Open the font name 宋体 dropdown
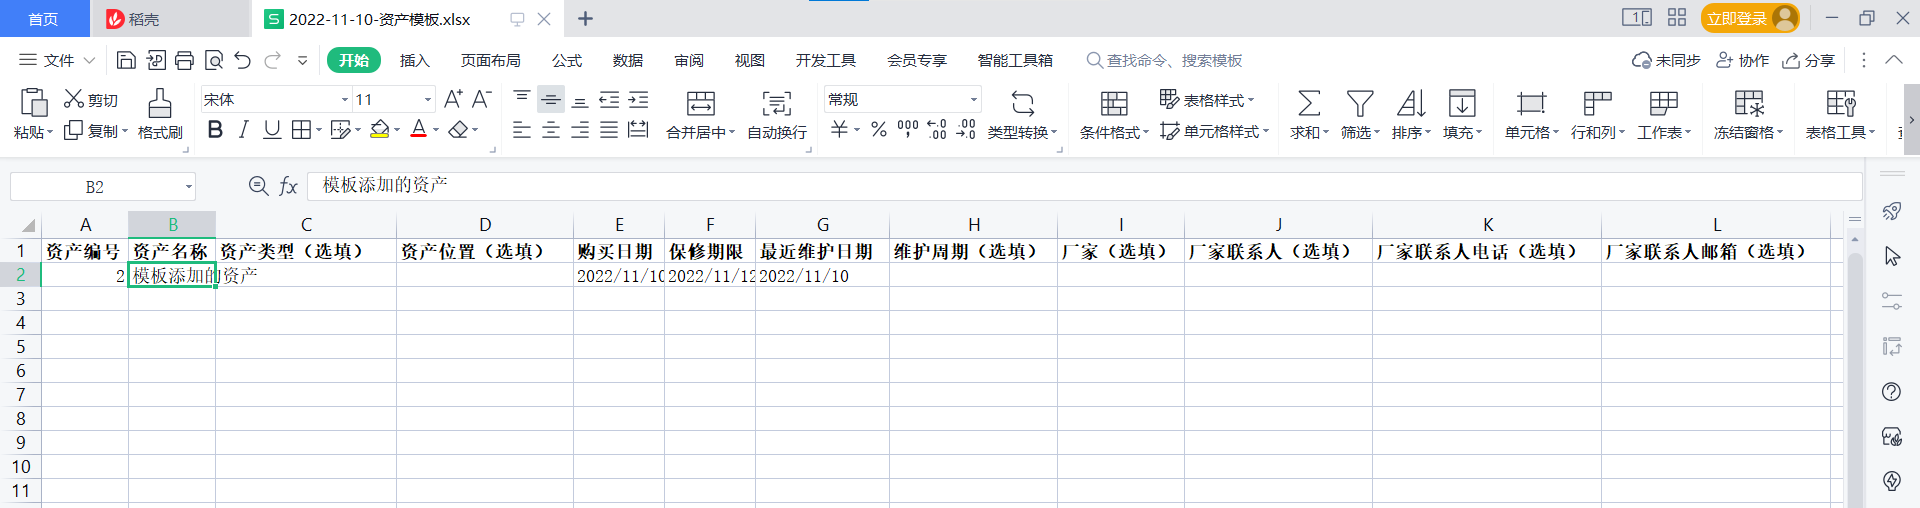Image resolution: width=1920 pixels, height=508 pixels. pos(345,99)
